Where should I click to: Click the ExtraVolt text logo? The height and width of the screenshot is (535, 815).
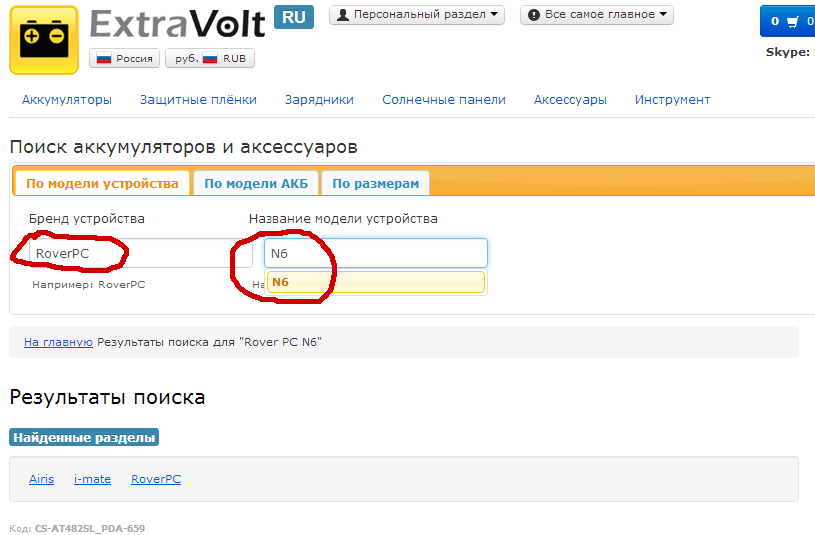coord(177,24)
